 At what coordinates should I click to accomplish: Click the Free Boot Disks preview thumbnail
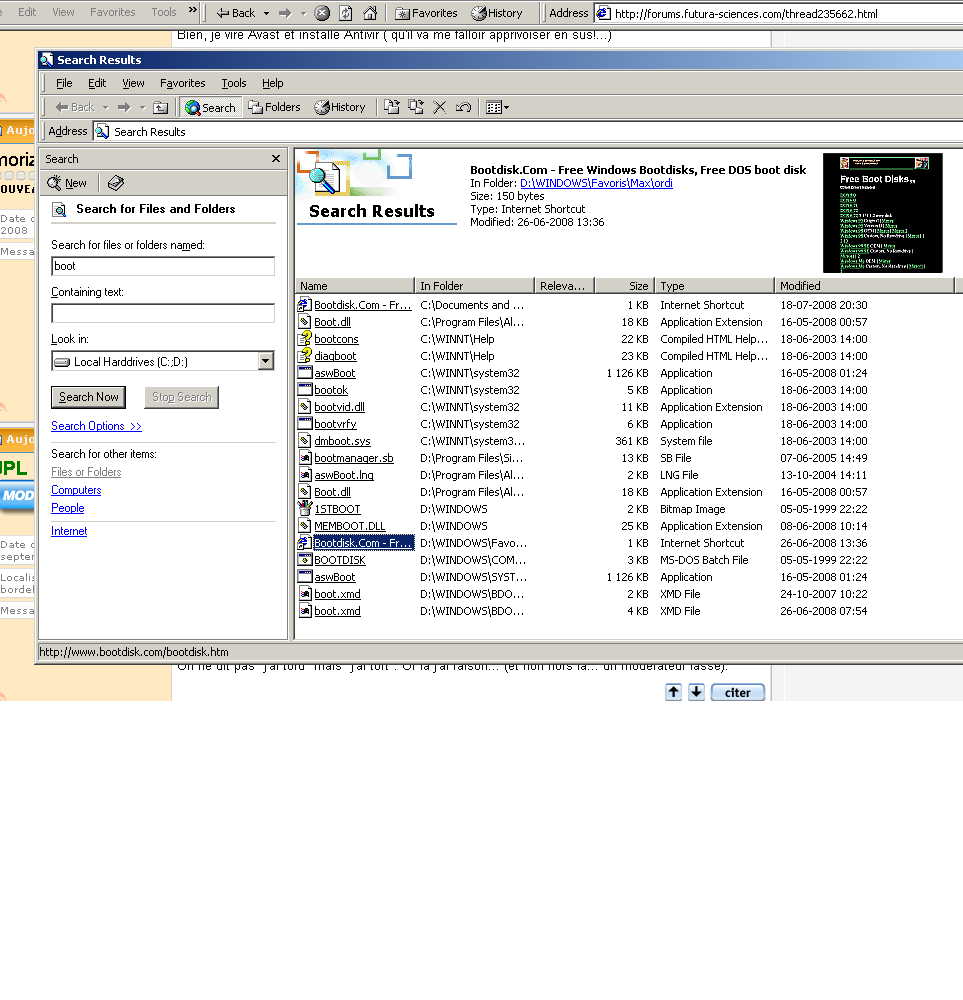(x=883, y=213)
